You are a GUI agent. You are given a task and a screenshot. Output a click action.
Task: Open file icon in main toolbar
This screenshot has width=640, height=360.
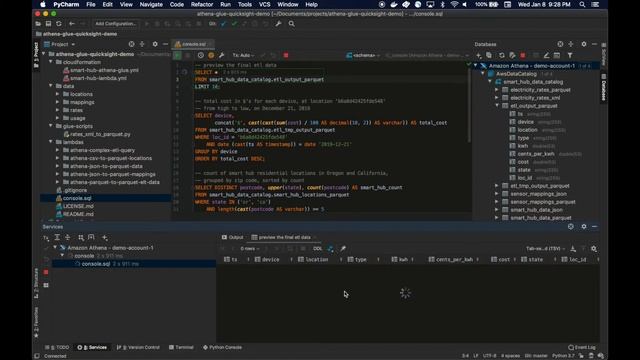[x=38, y=24]
